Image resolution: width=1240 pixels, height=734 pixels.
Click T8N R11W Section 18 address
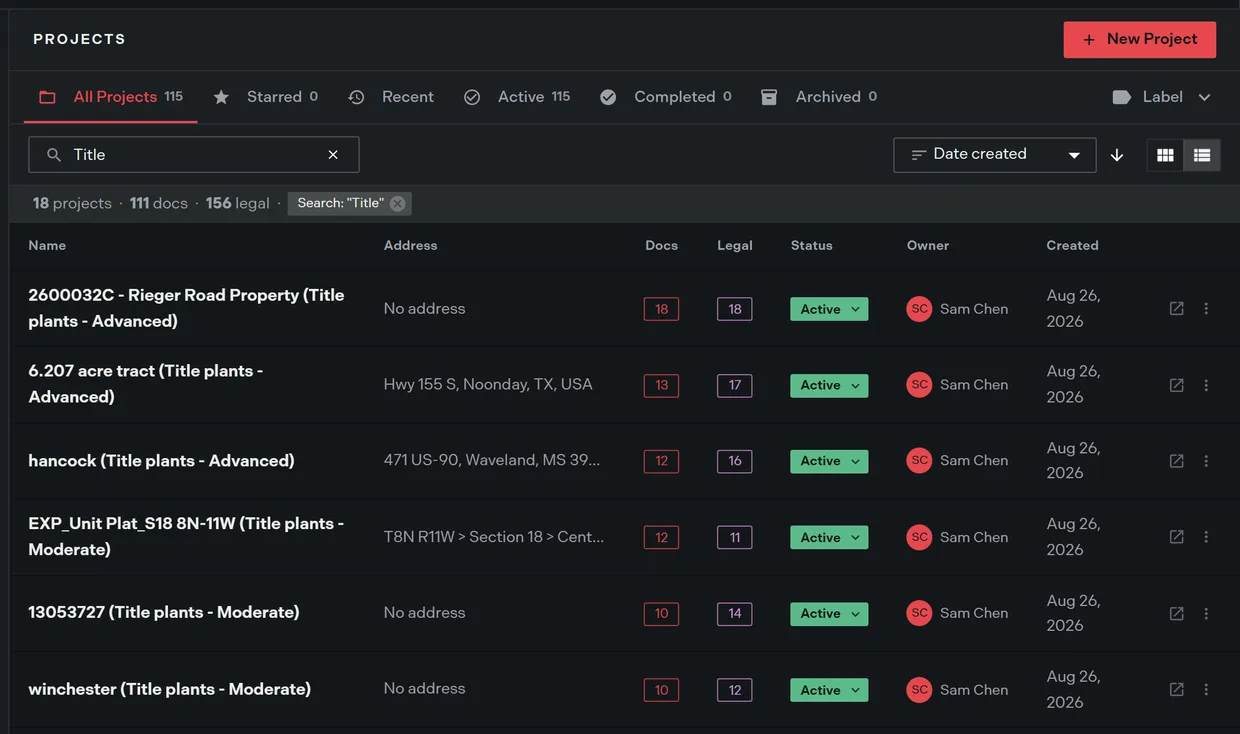pyautogui.click(x=494, y=537)
